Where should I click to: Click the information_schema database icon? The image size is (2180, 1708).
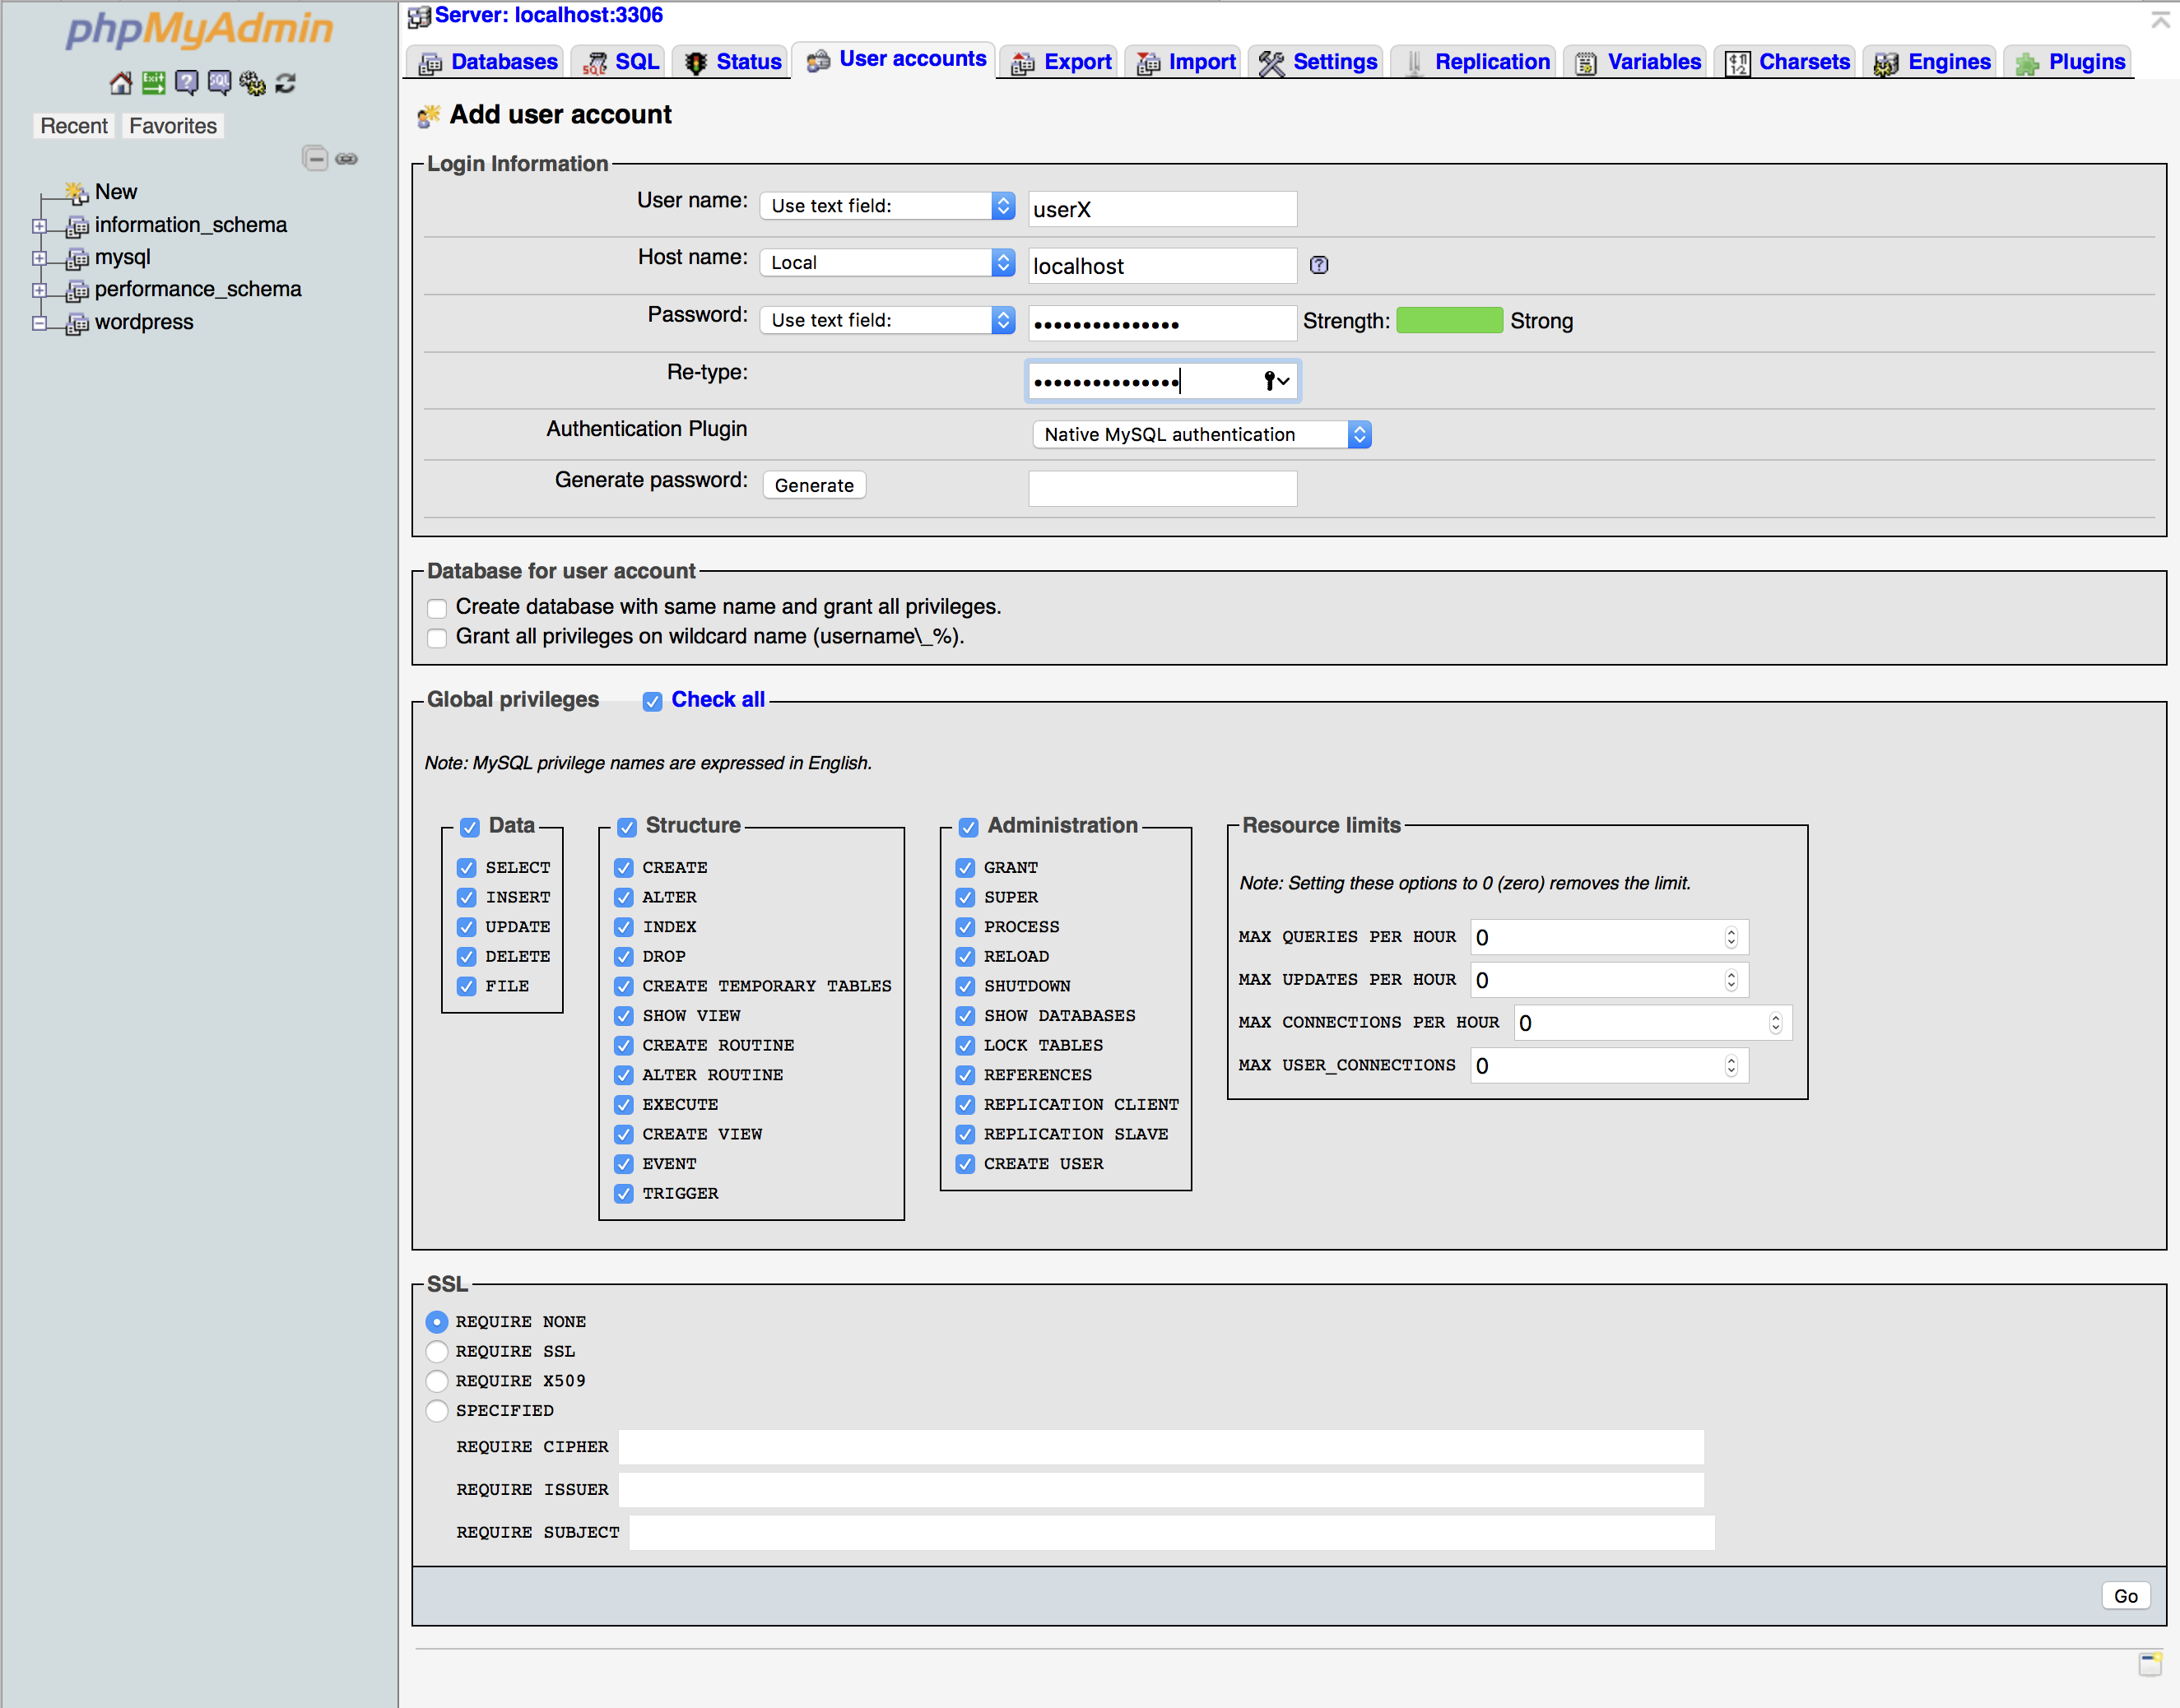tap(78, 227)
